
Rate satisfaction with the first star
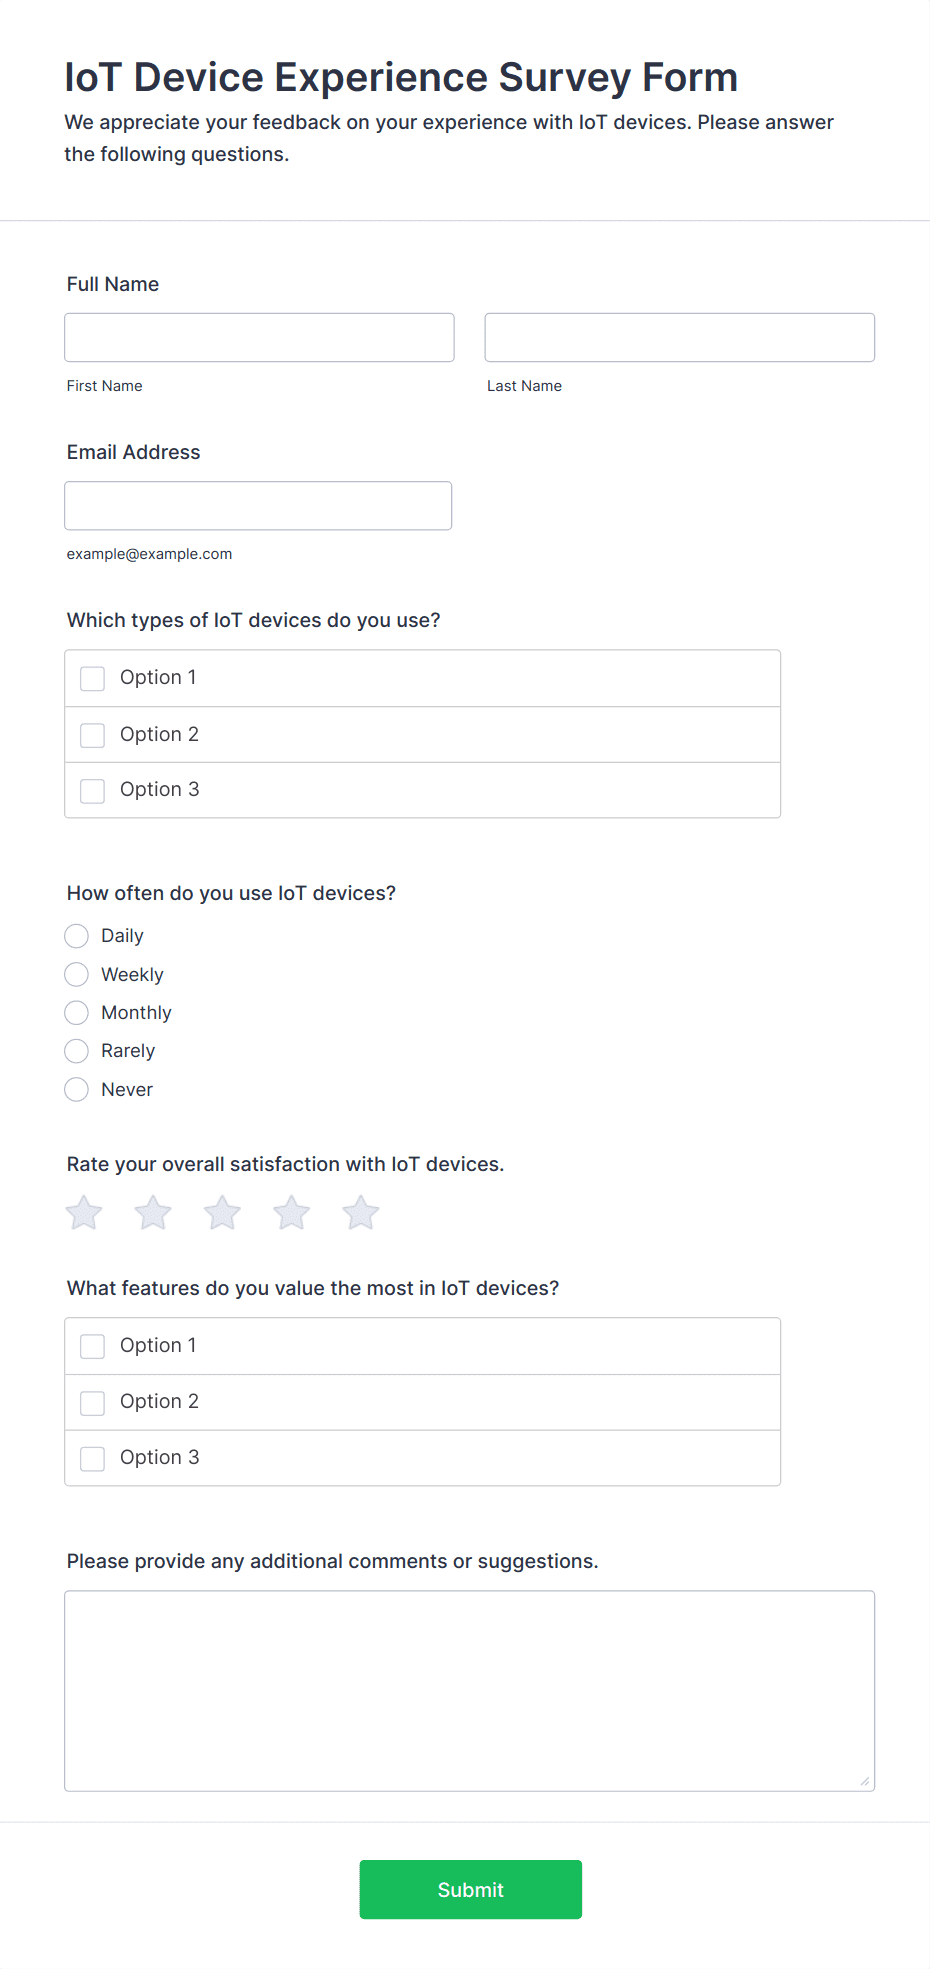coord(84,1213)
